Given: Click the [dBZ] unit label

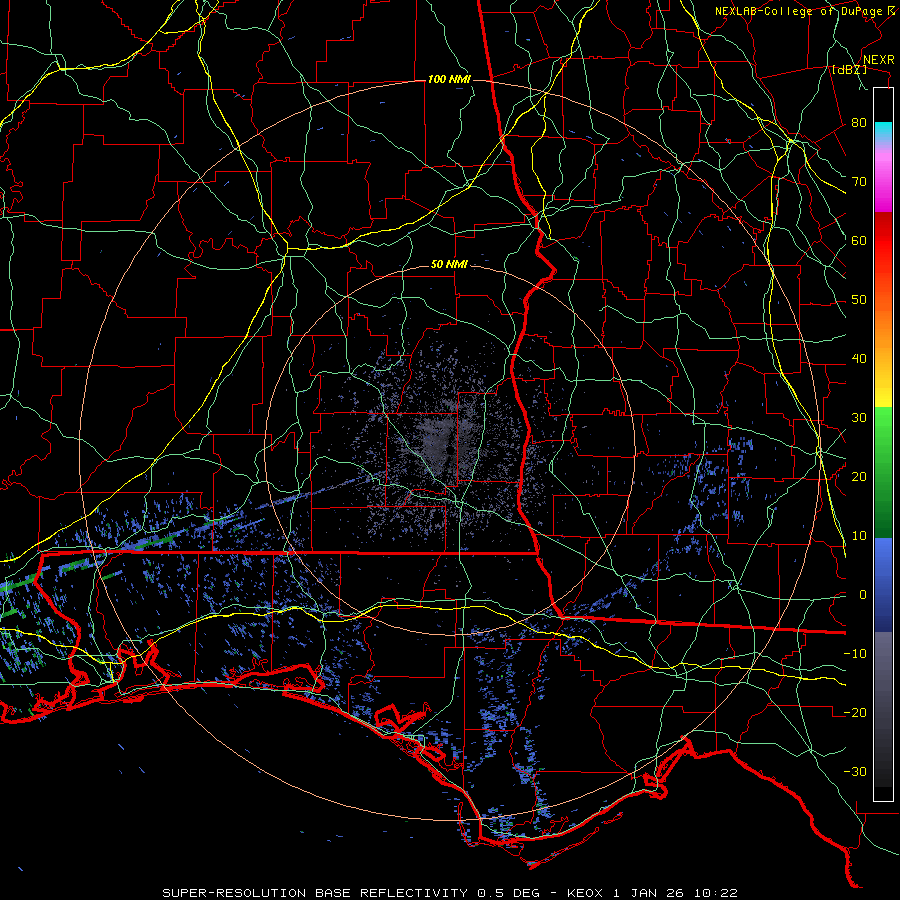Looking at the screenshot, I should pyautogui.click(x=849, y=69).
